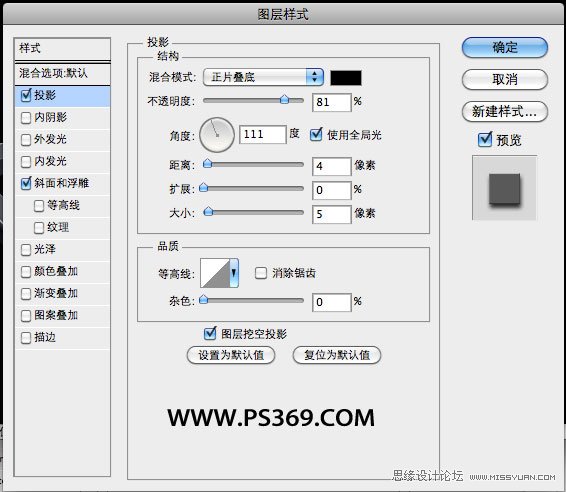This screenshot has height=492, width=566.
Task: Enable the 颜色叠加 checkbox
Action: (x=26, y=272)
